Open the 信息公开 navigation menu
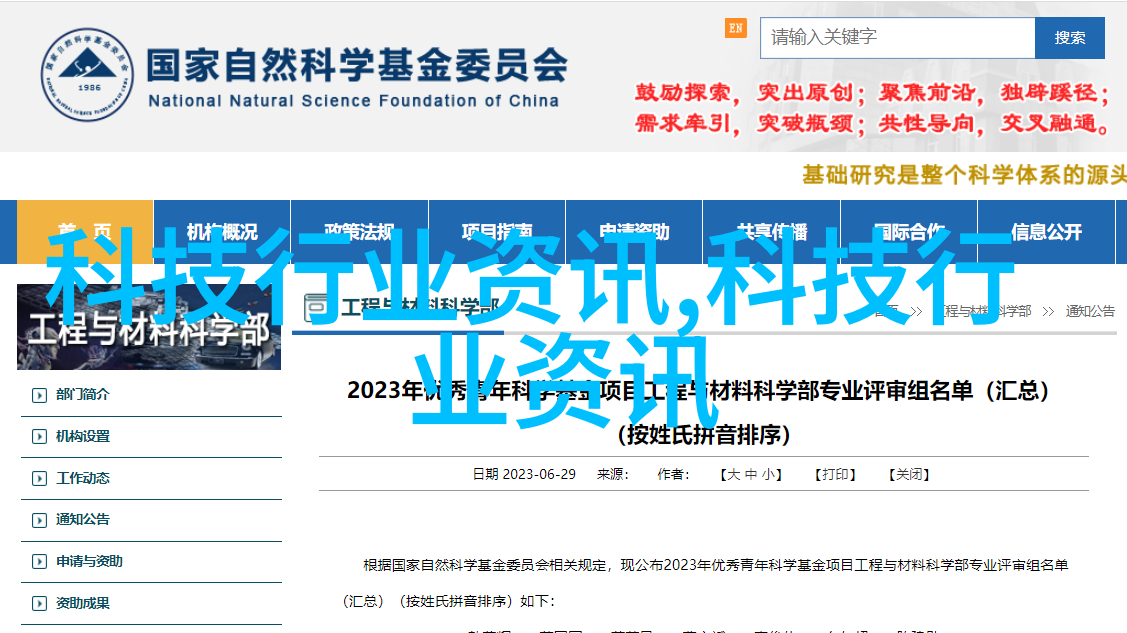This screenshot has width=1127, height=633. point(1046,231)
